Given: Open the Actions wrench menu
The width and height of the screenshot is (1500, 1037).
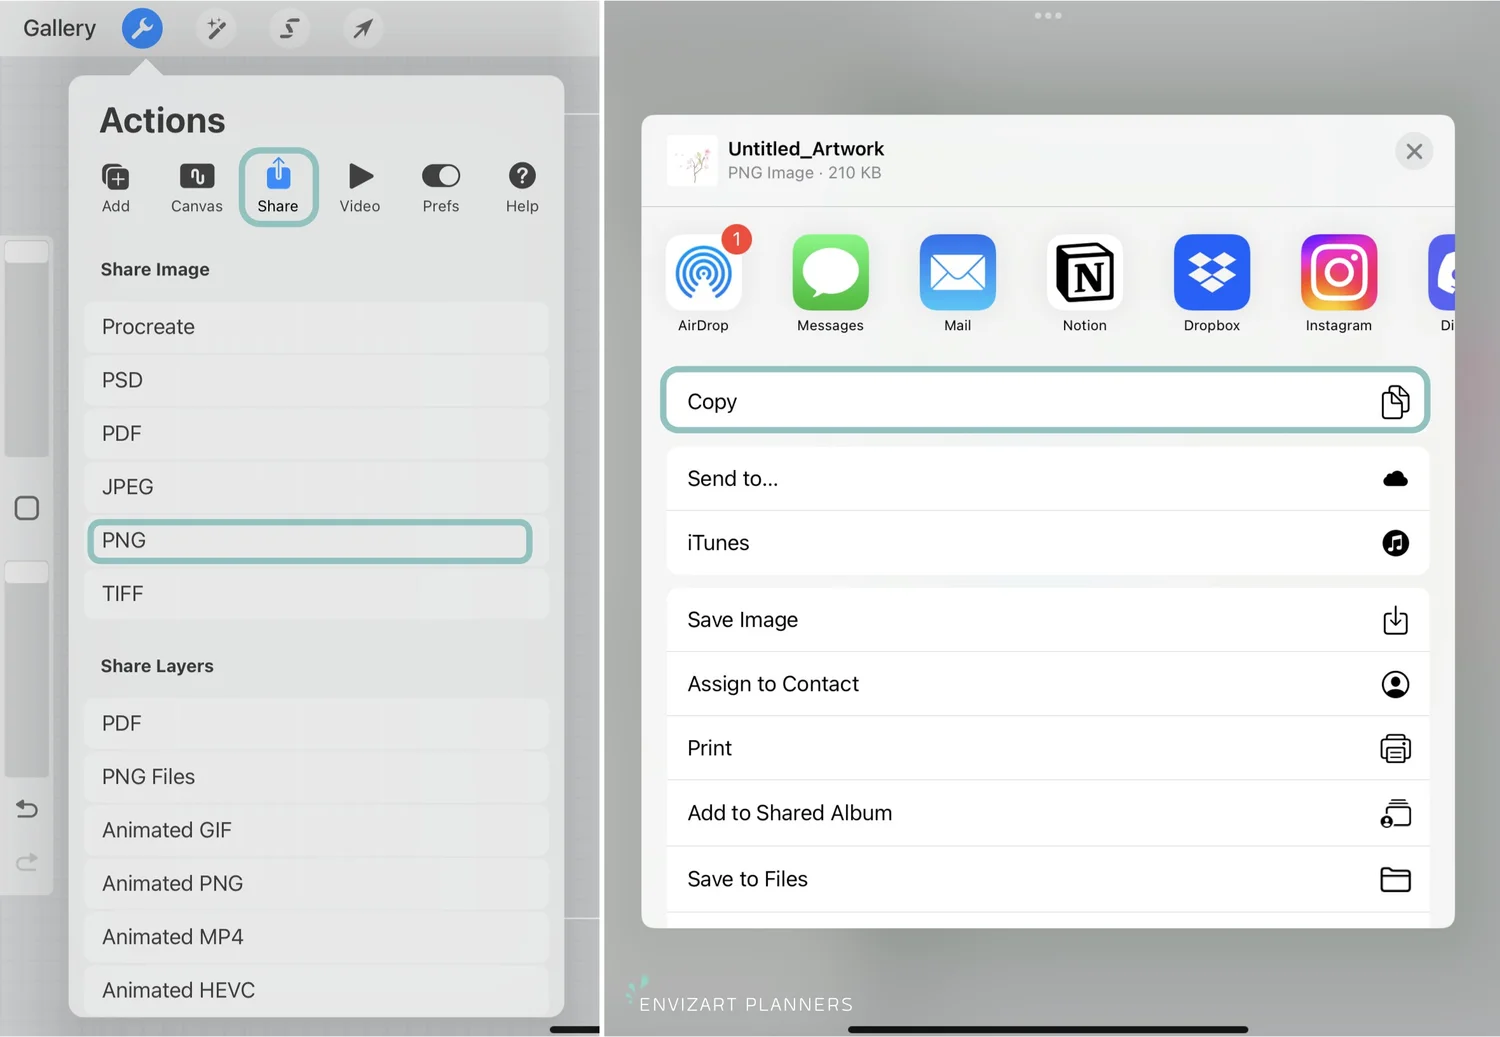Looking at the screenshot, I should tap(142, 28).
